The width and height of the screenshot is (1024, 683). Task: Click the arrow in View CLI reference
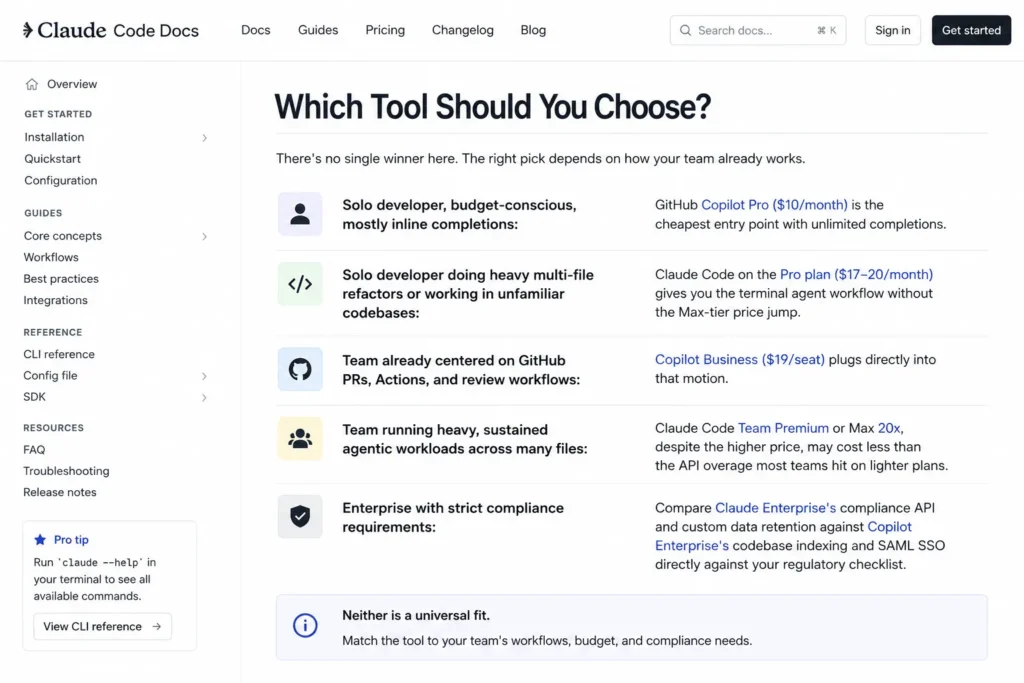157,626
